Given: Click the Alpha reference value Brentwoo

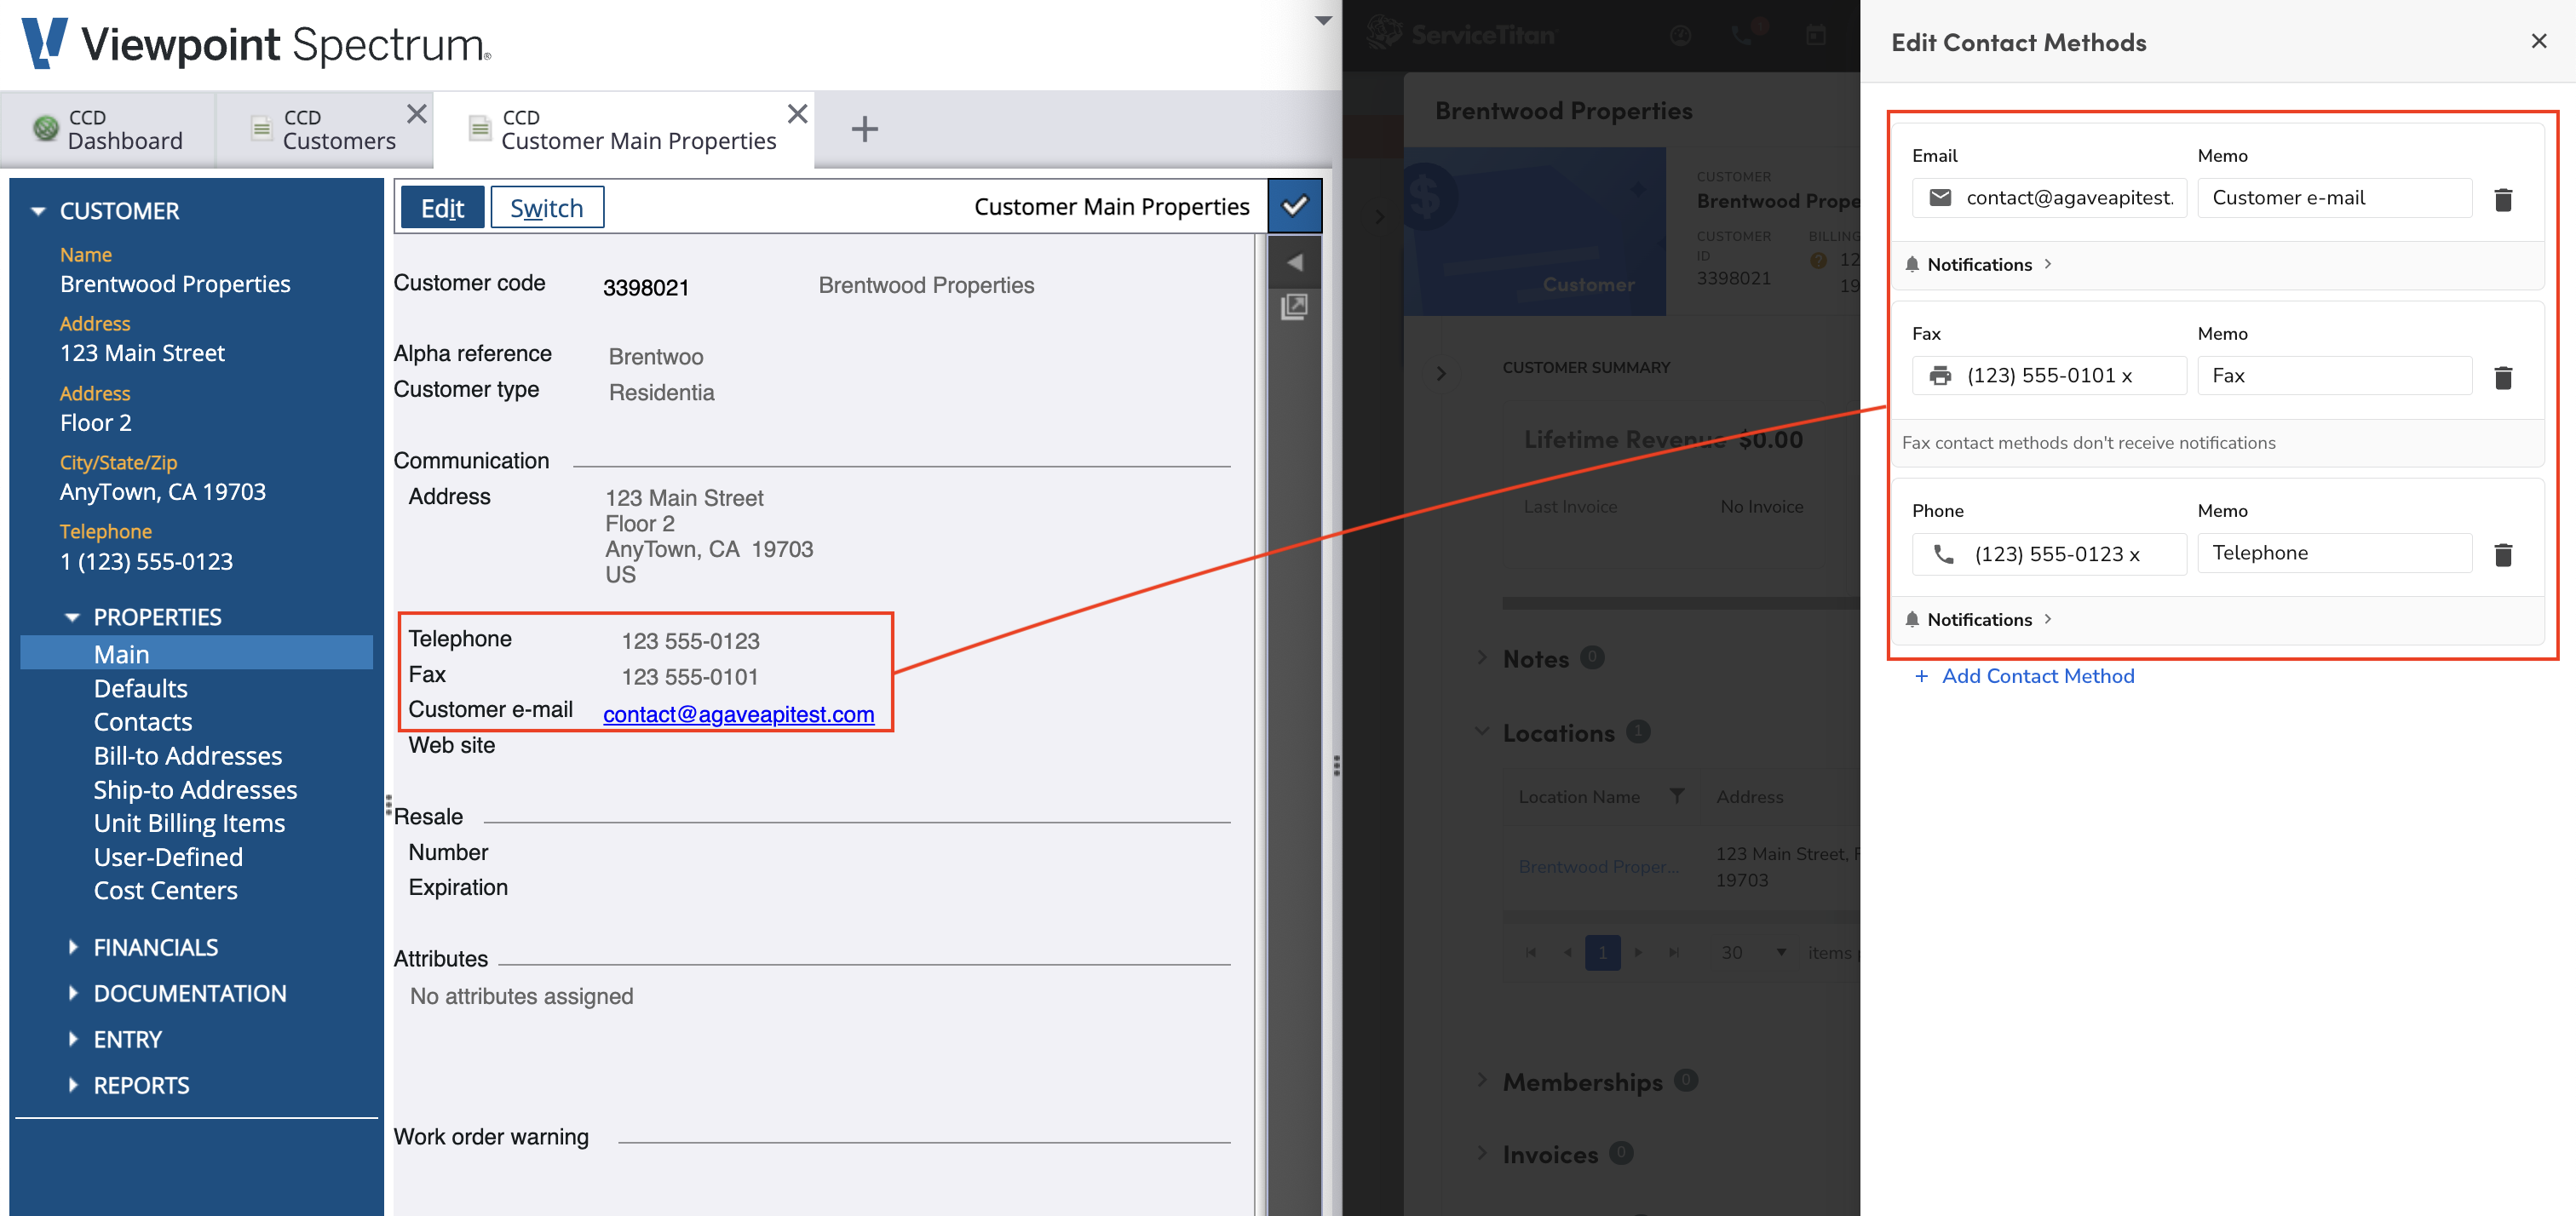Looking at the screenshot, I should coord(656,357).
